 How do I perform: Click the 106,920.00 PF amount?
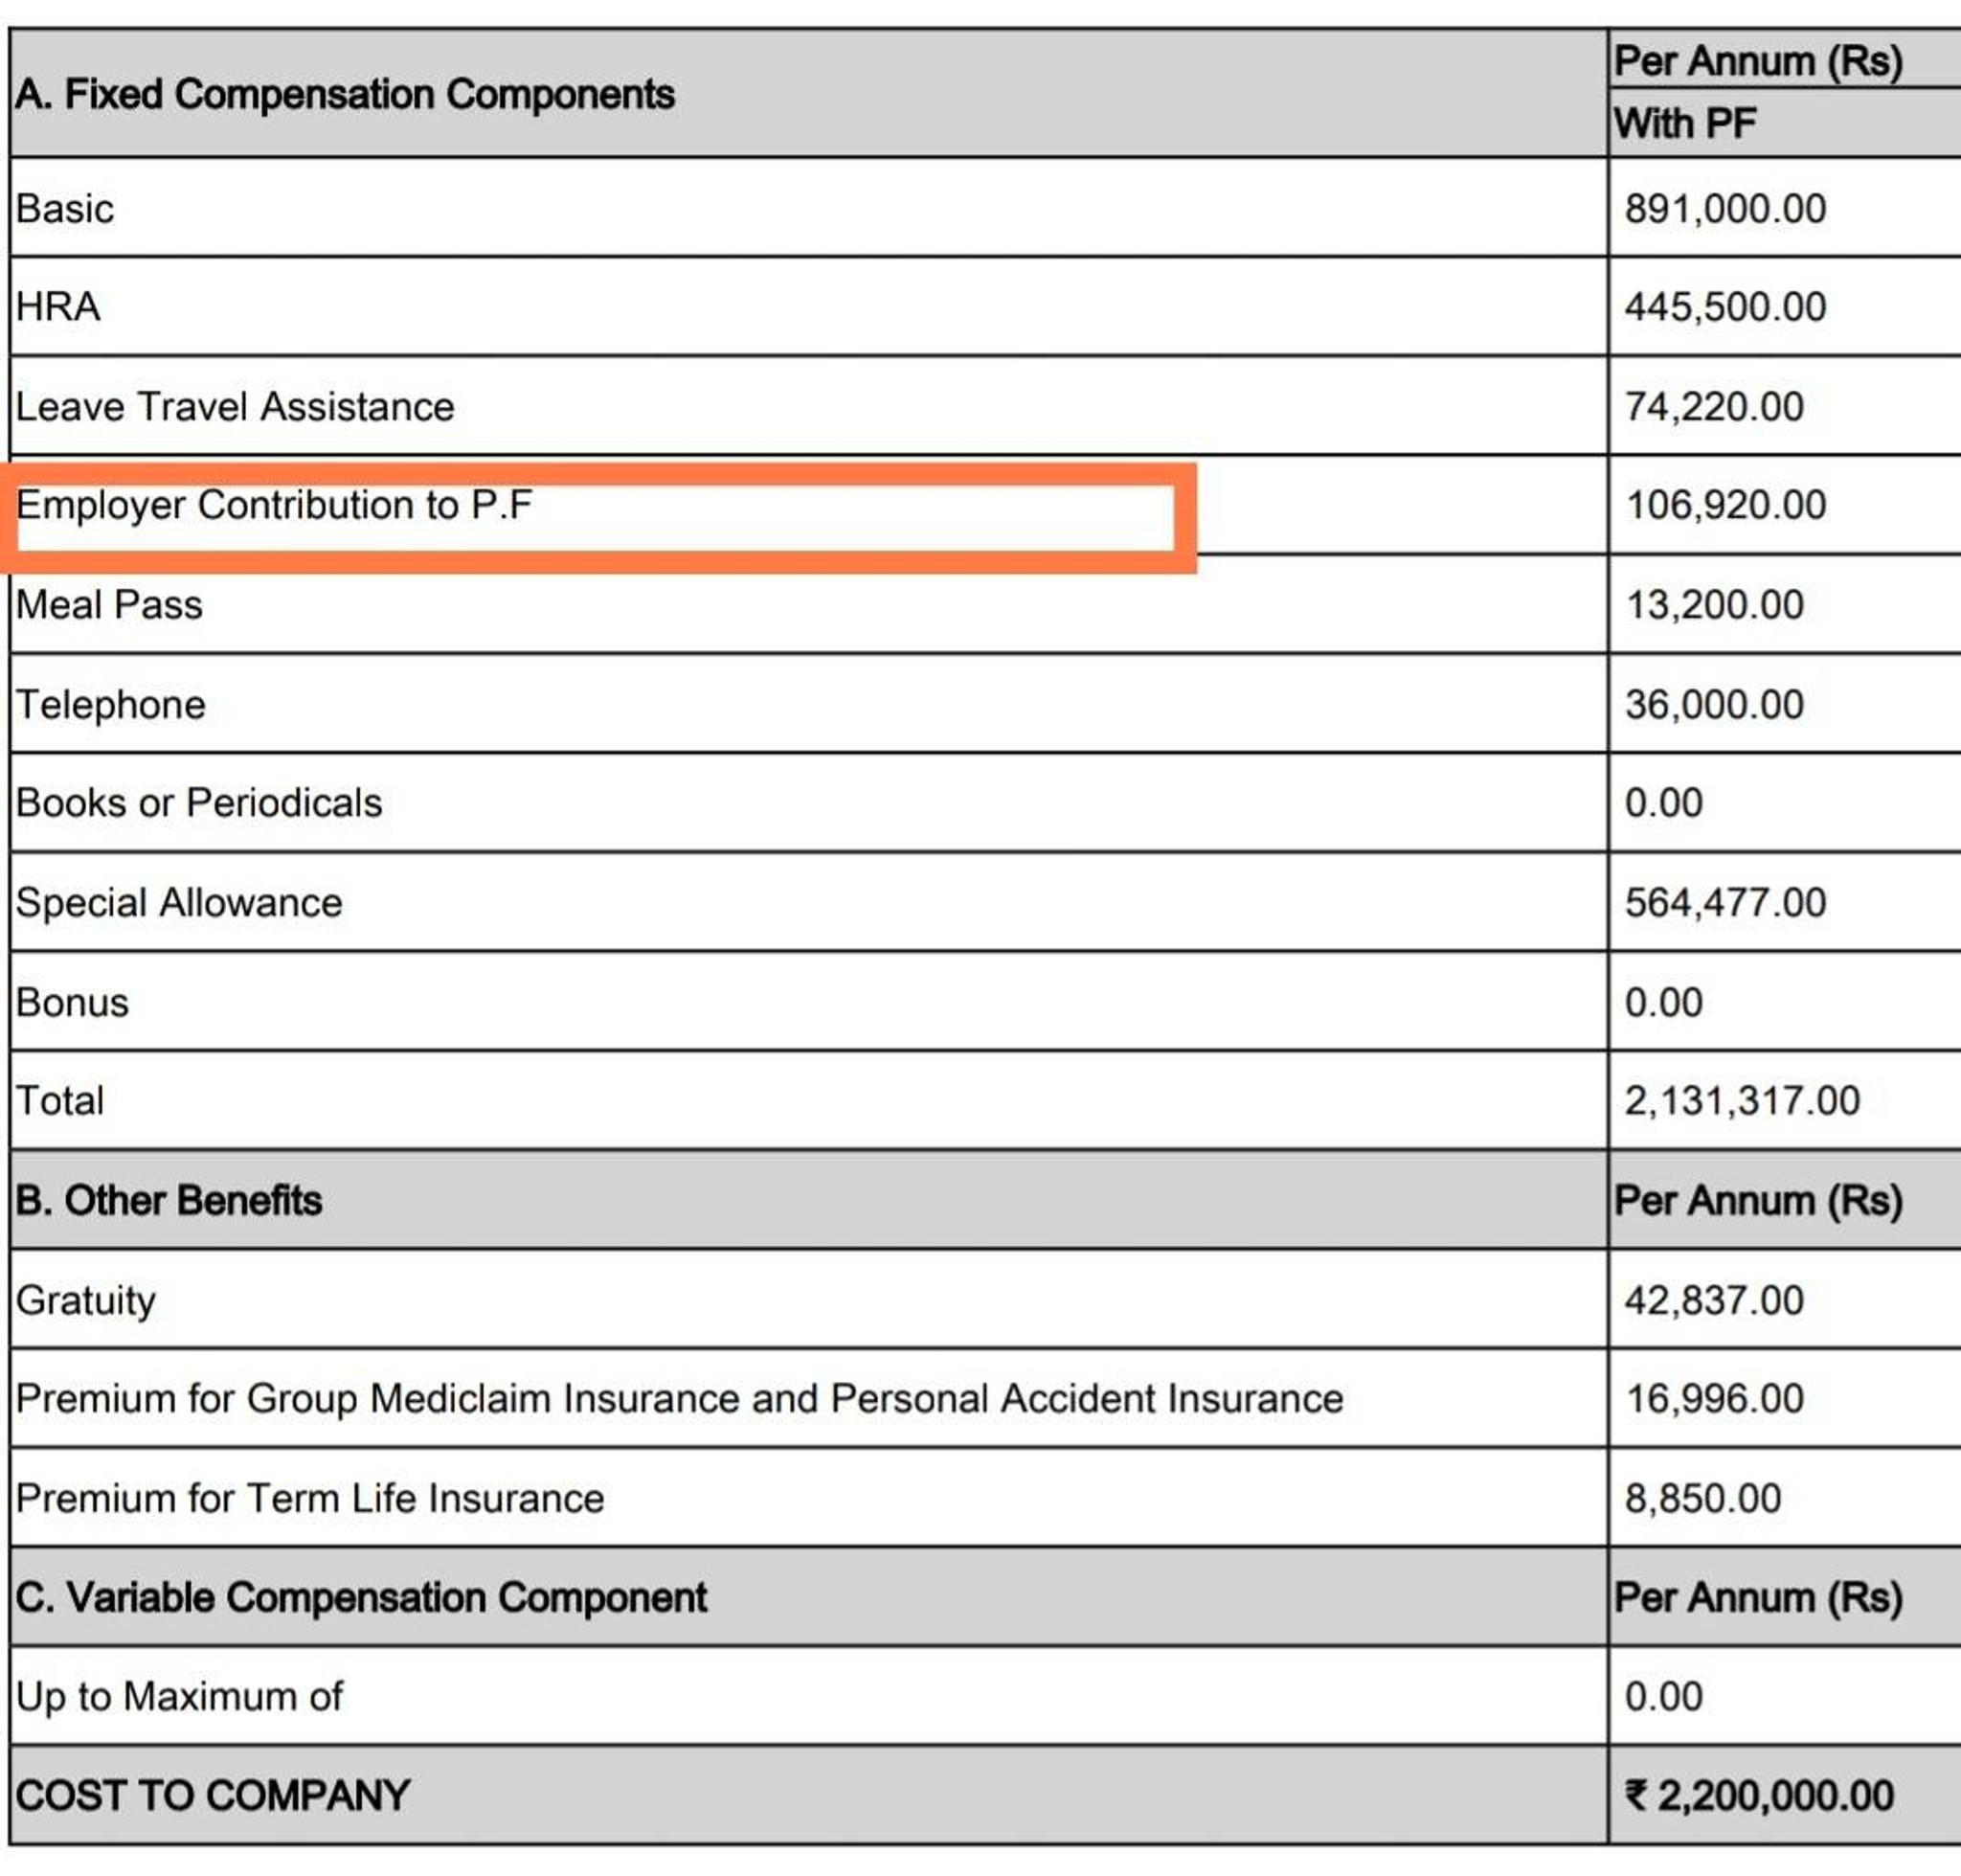tap(1725, 505)
